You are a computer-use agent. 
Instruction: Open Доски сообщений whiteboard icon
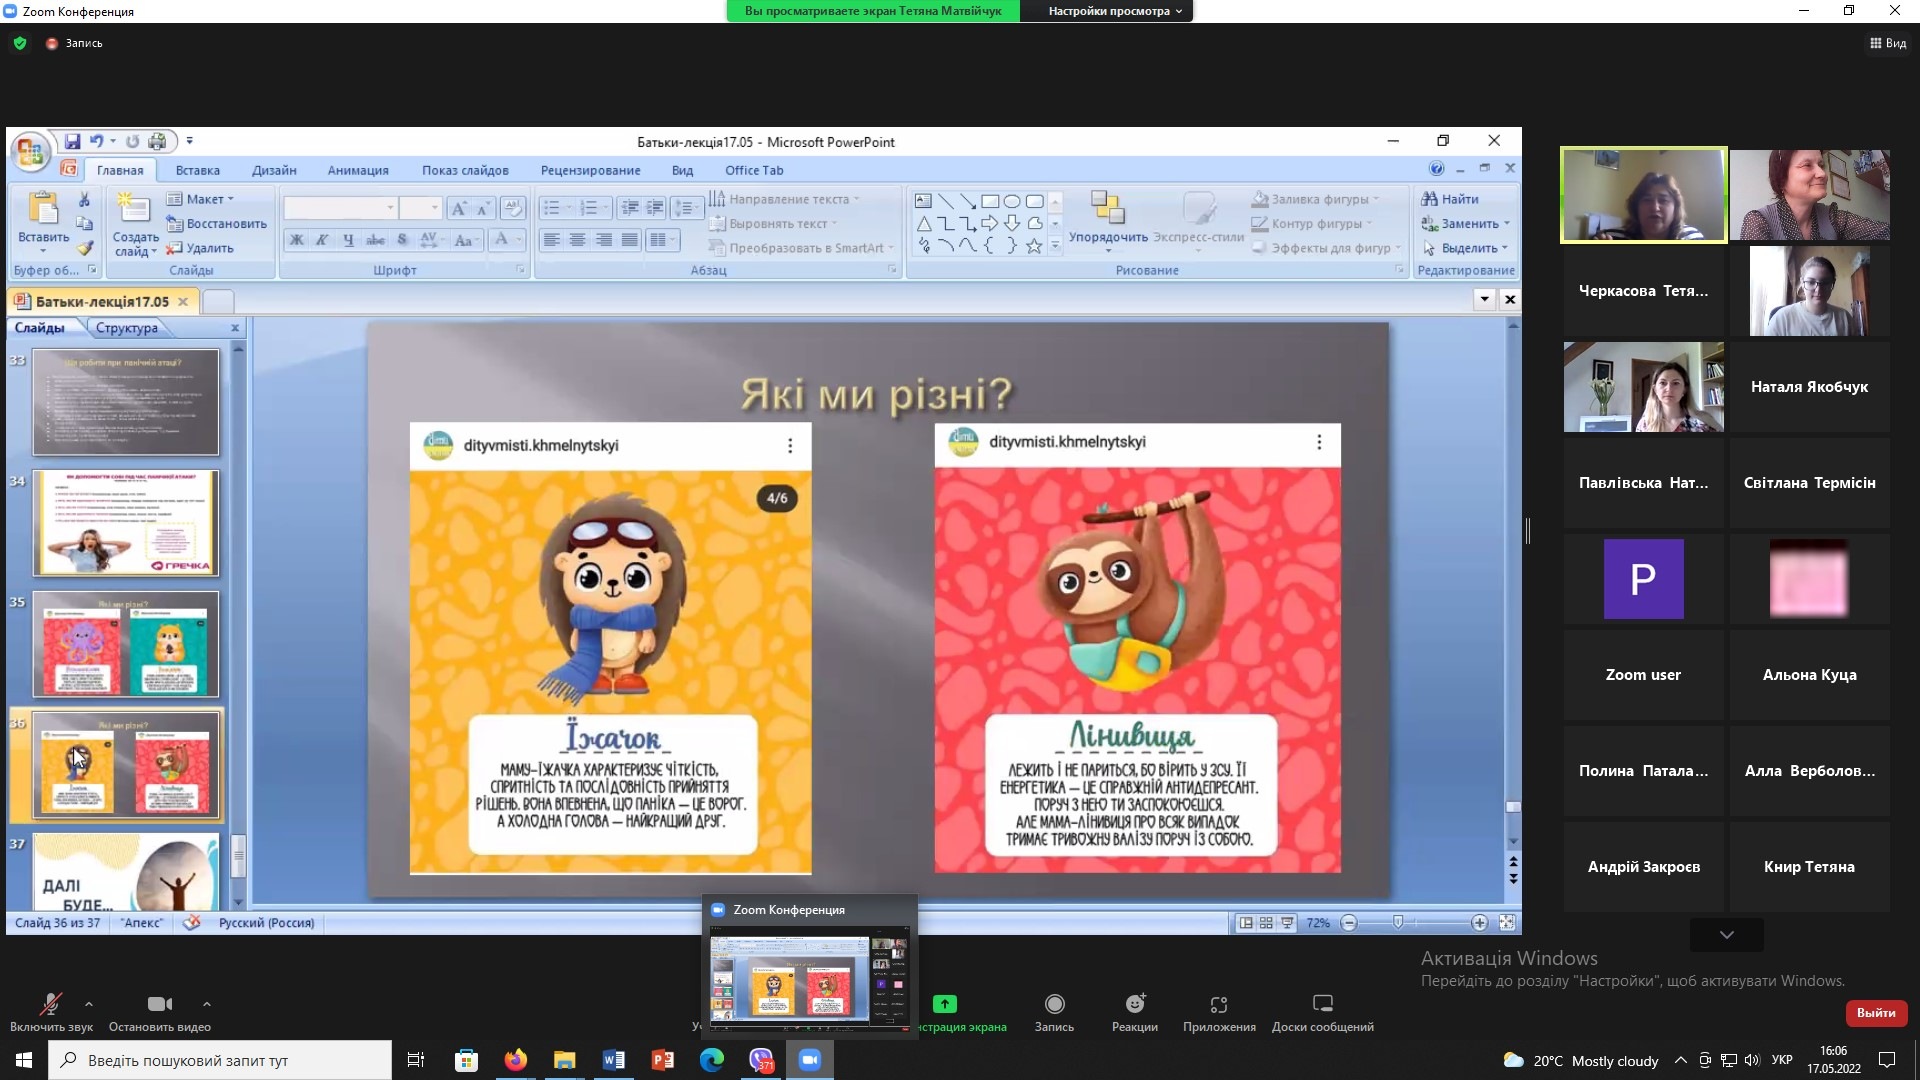coord(1322,1004)
